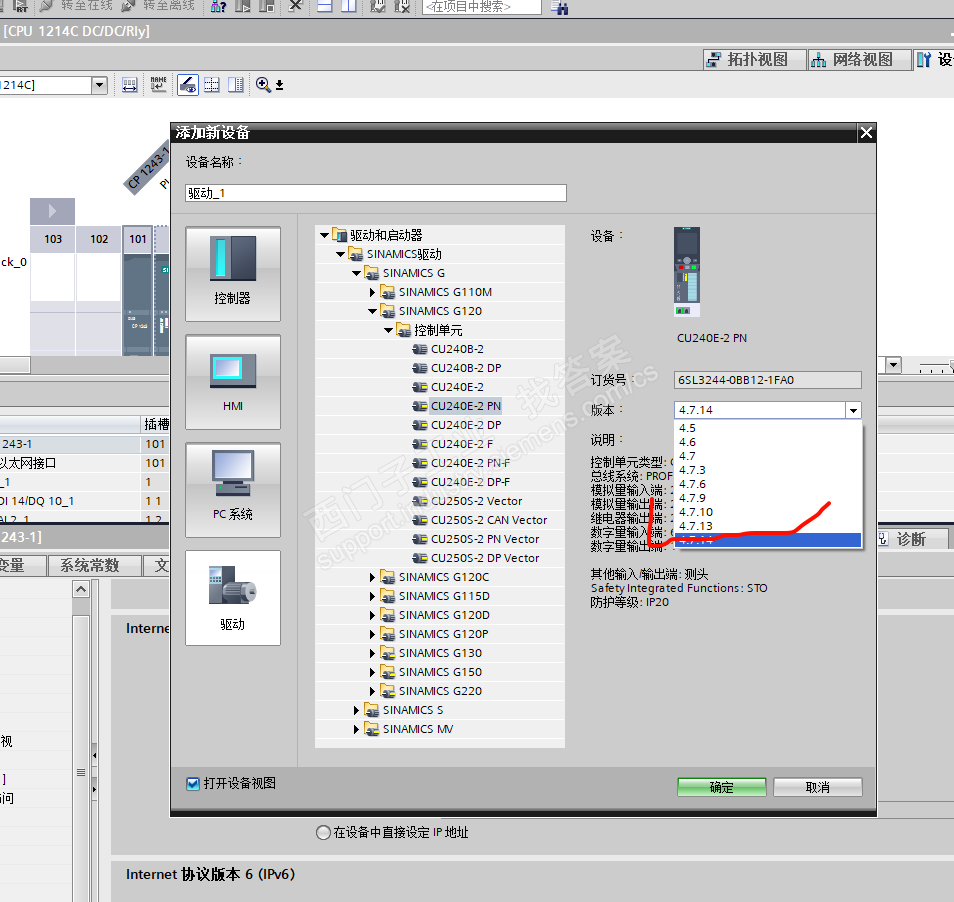Select the 以太网接口 row in device table
Image resolution: width=954 pixels, height=902 pixels.
85,463
